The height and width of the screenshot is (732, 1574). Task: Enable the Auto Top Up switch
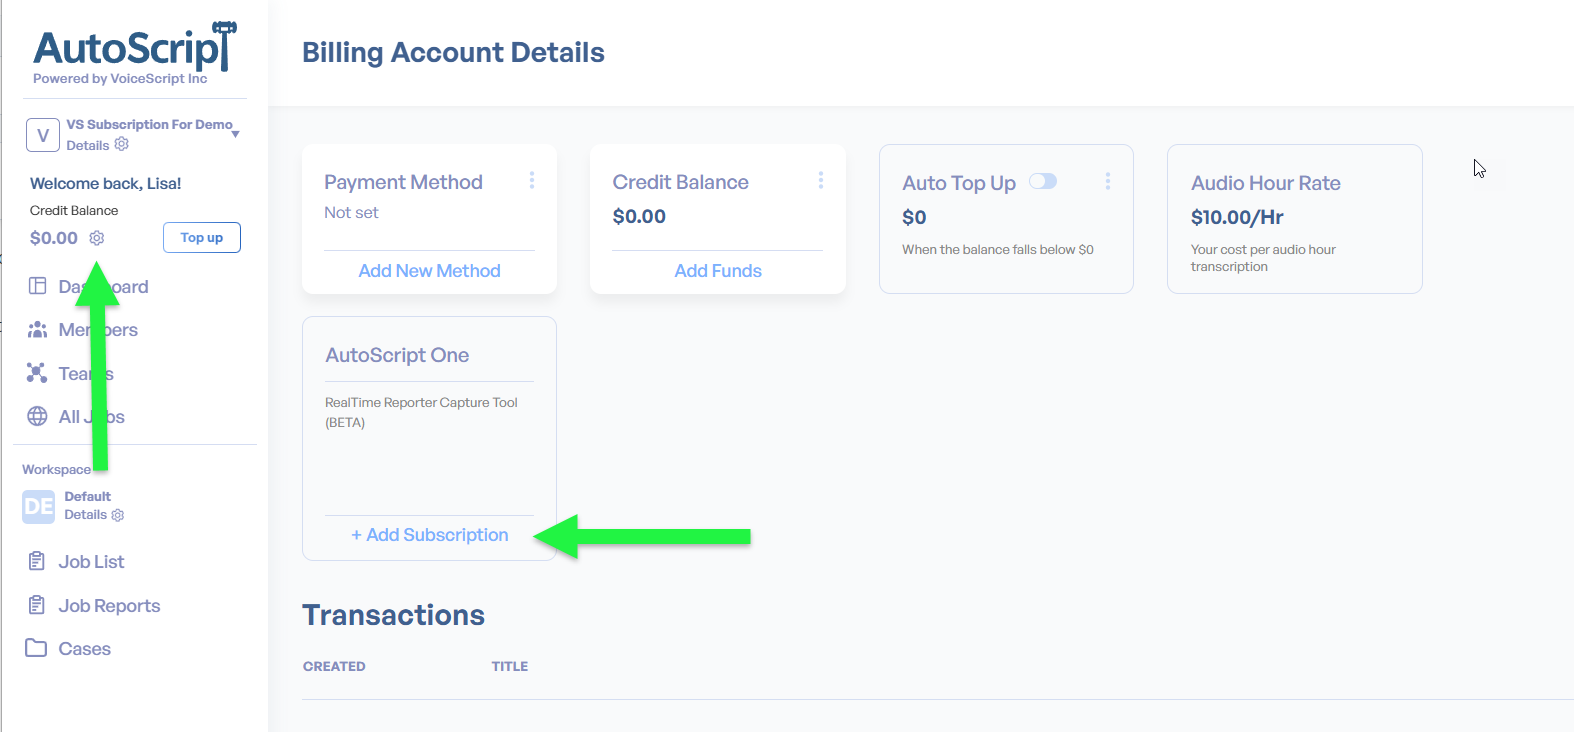[1043, 181]
